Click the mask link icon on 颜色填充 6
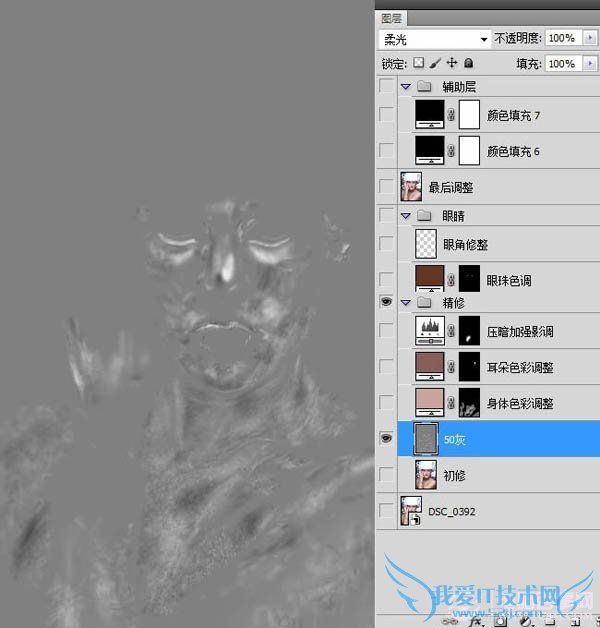Viewport: 600px width, 628px height. coord(451,151)
